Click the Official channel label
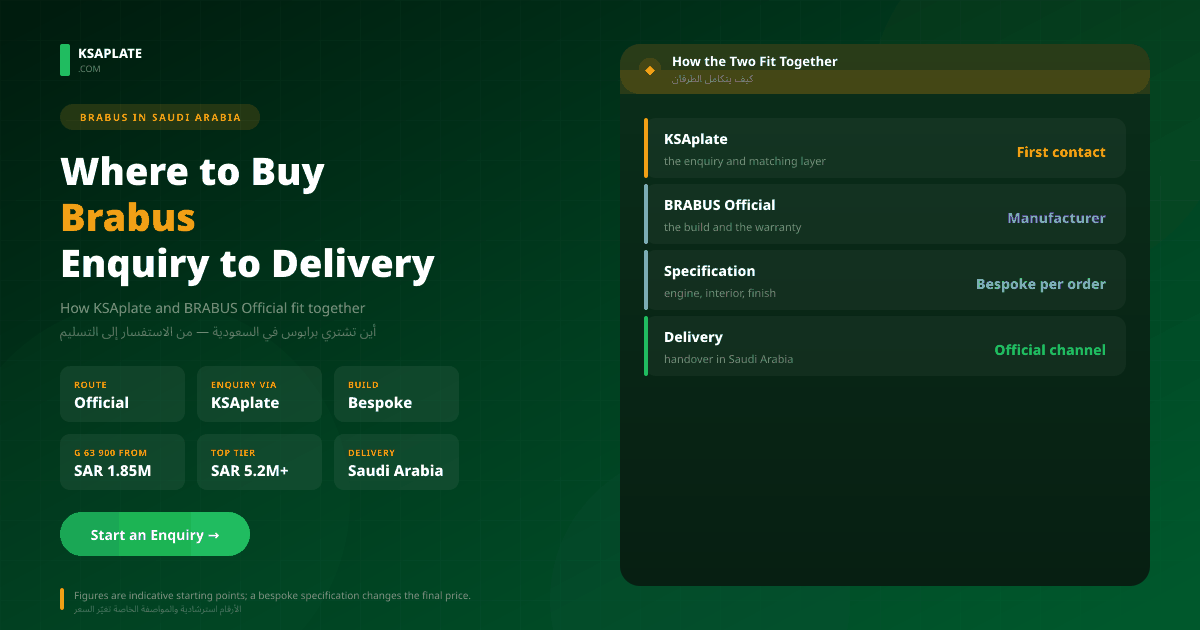The height and width of the screenshot is (630, 1200). coord(1050,350)
